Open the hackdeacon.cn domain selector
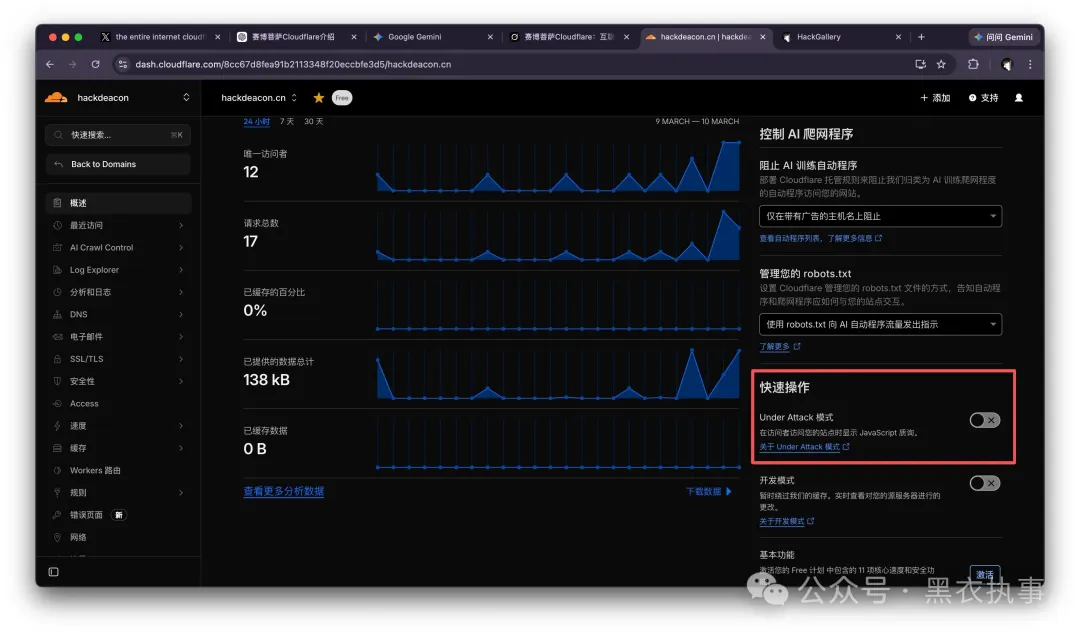The width and height of the screenshot is (1080, 634). tap(259, 98)
